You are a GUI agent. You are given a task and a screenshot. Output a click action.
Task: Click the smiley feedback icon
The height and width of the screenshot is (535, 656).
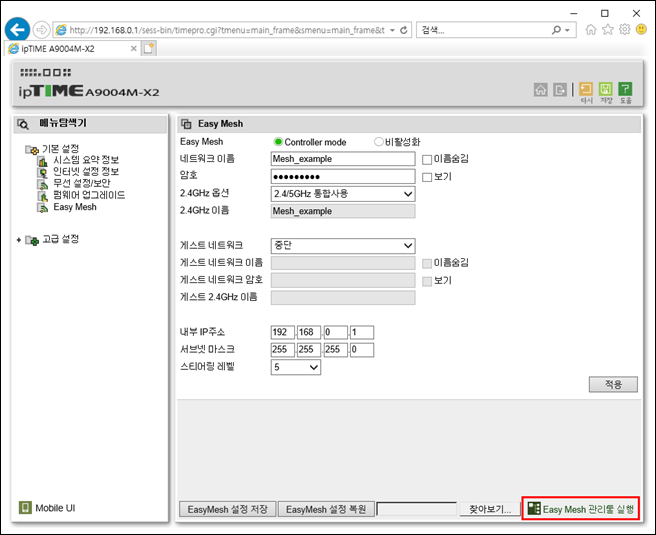pos(641,29)
